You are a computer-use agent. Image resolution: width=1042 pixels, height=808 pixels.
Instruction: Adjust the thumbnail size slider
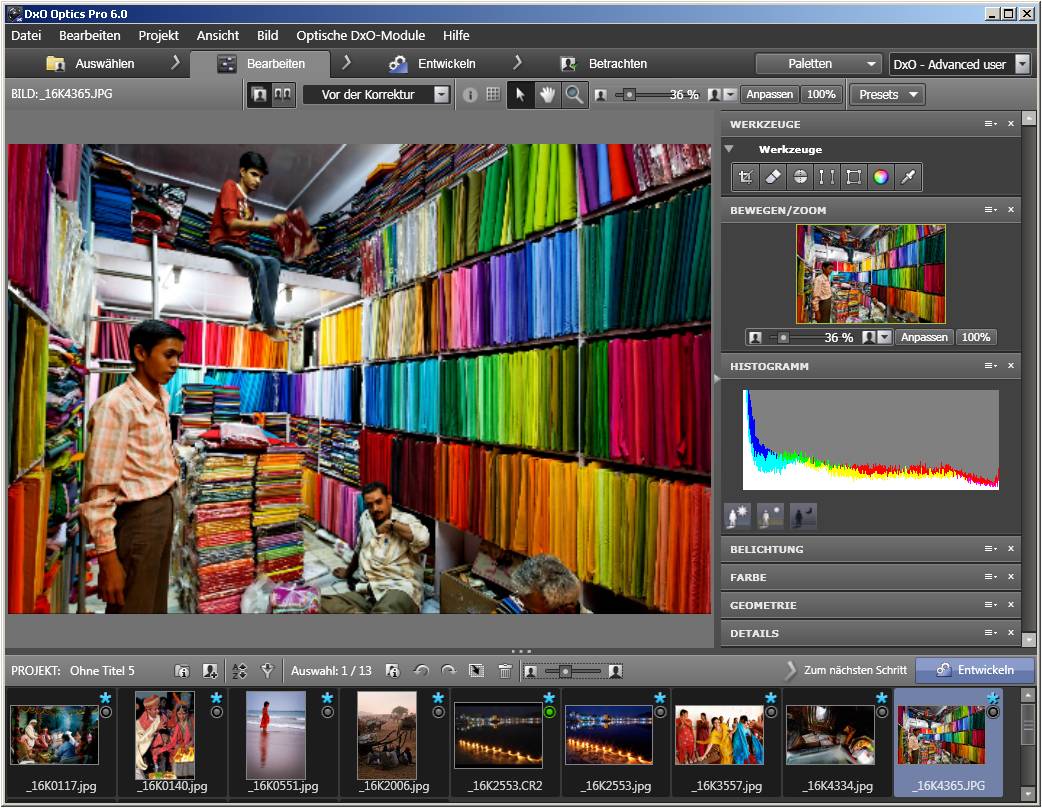tap(565, 670)
